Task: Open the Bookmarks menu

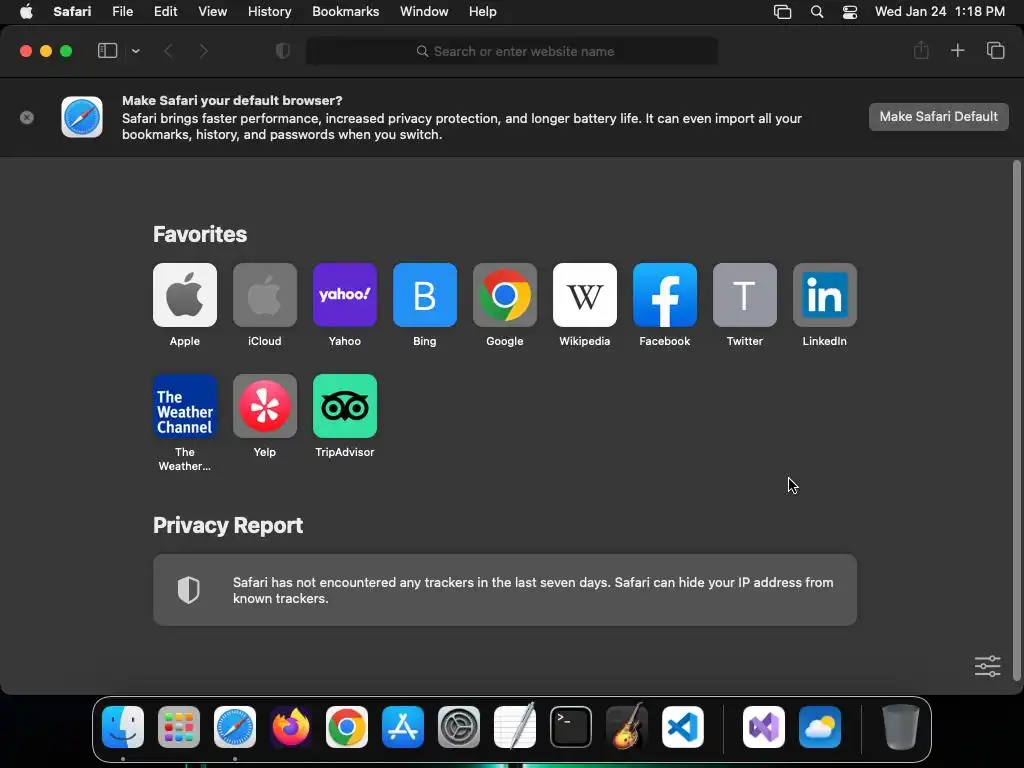Action: tap(345, 12)
